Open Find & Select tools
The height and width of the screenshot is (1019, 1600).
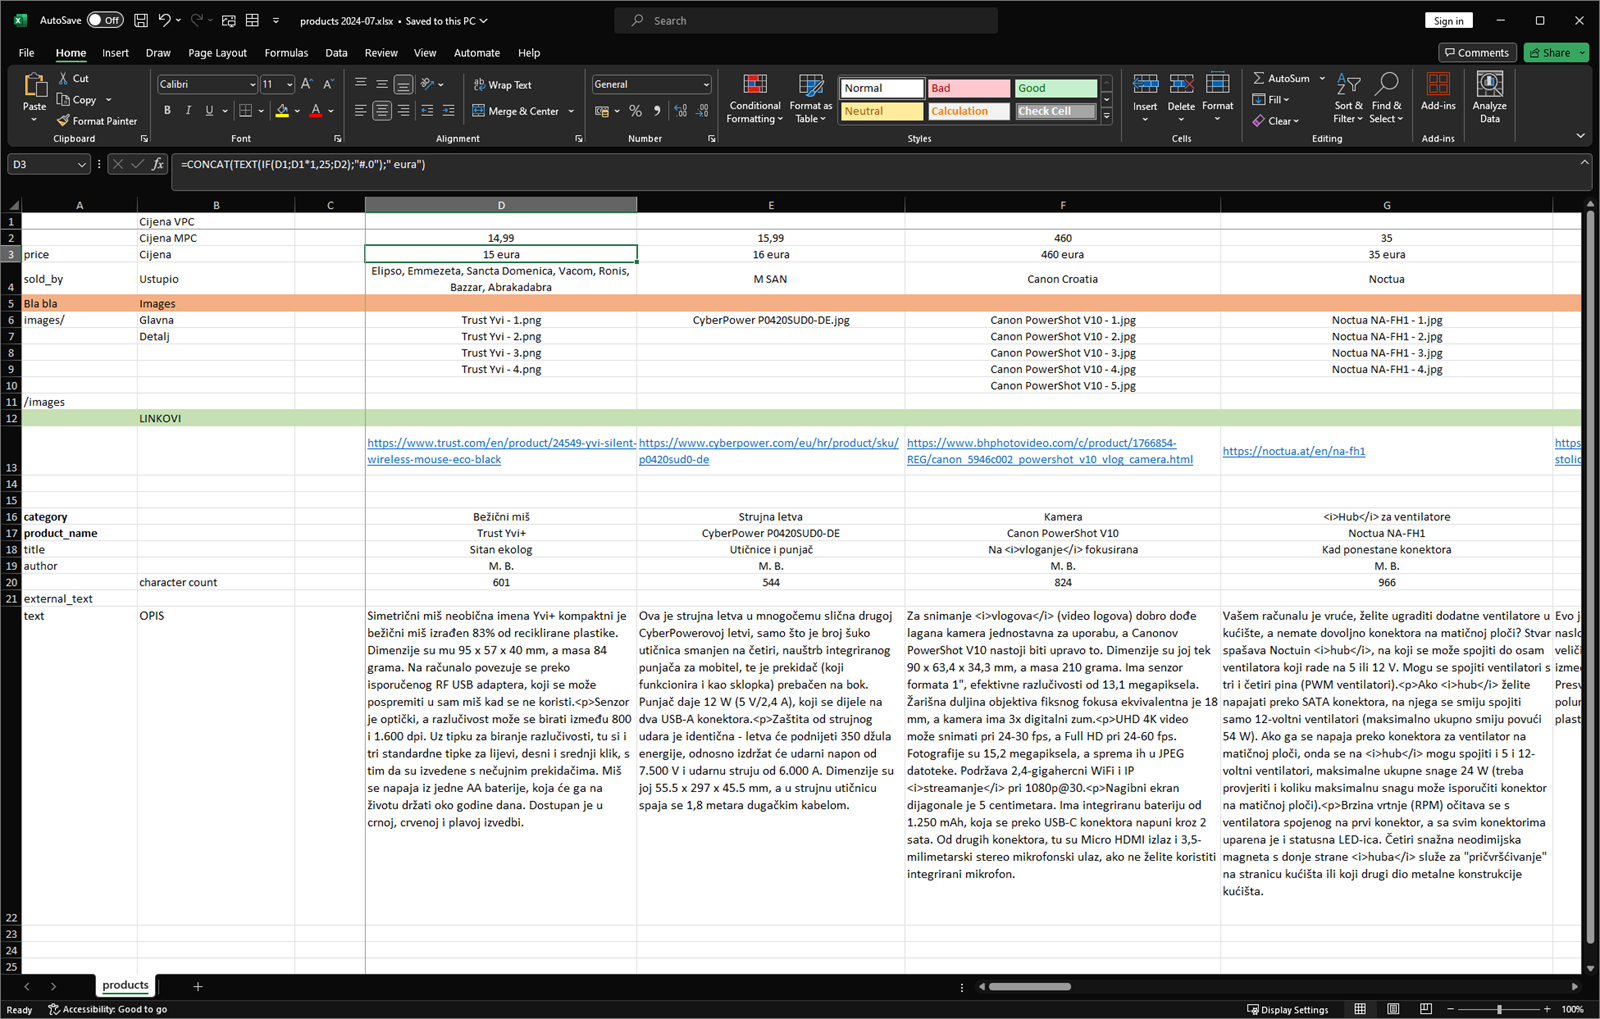(1386, 98)
